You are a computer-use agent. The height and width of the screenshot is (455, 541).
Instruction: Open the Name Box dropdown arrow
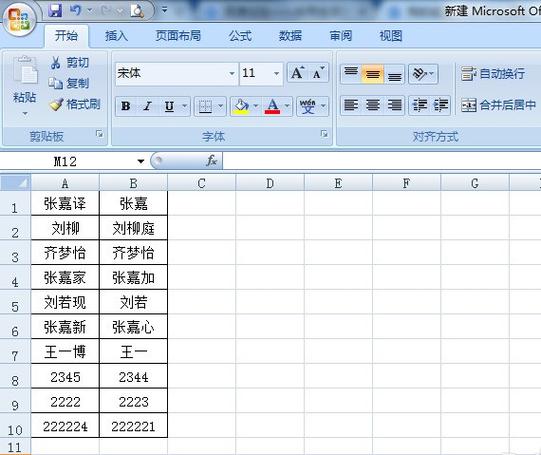pos(140,161)
